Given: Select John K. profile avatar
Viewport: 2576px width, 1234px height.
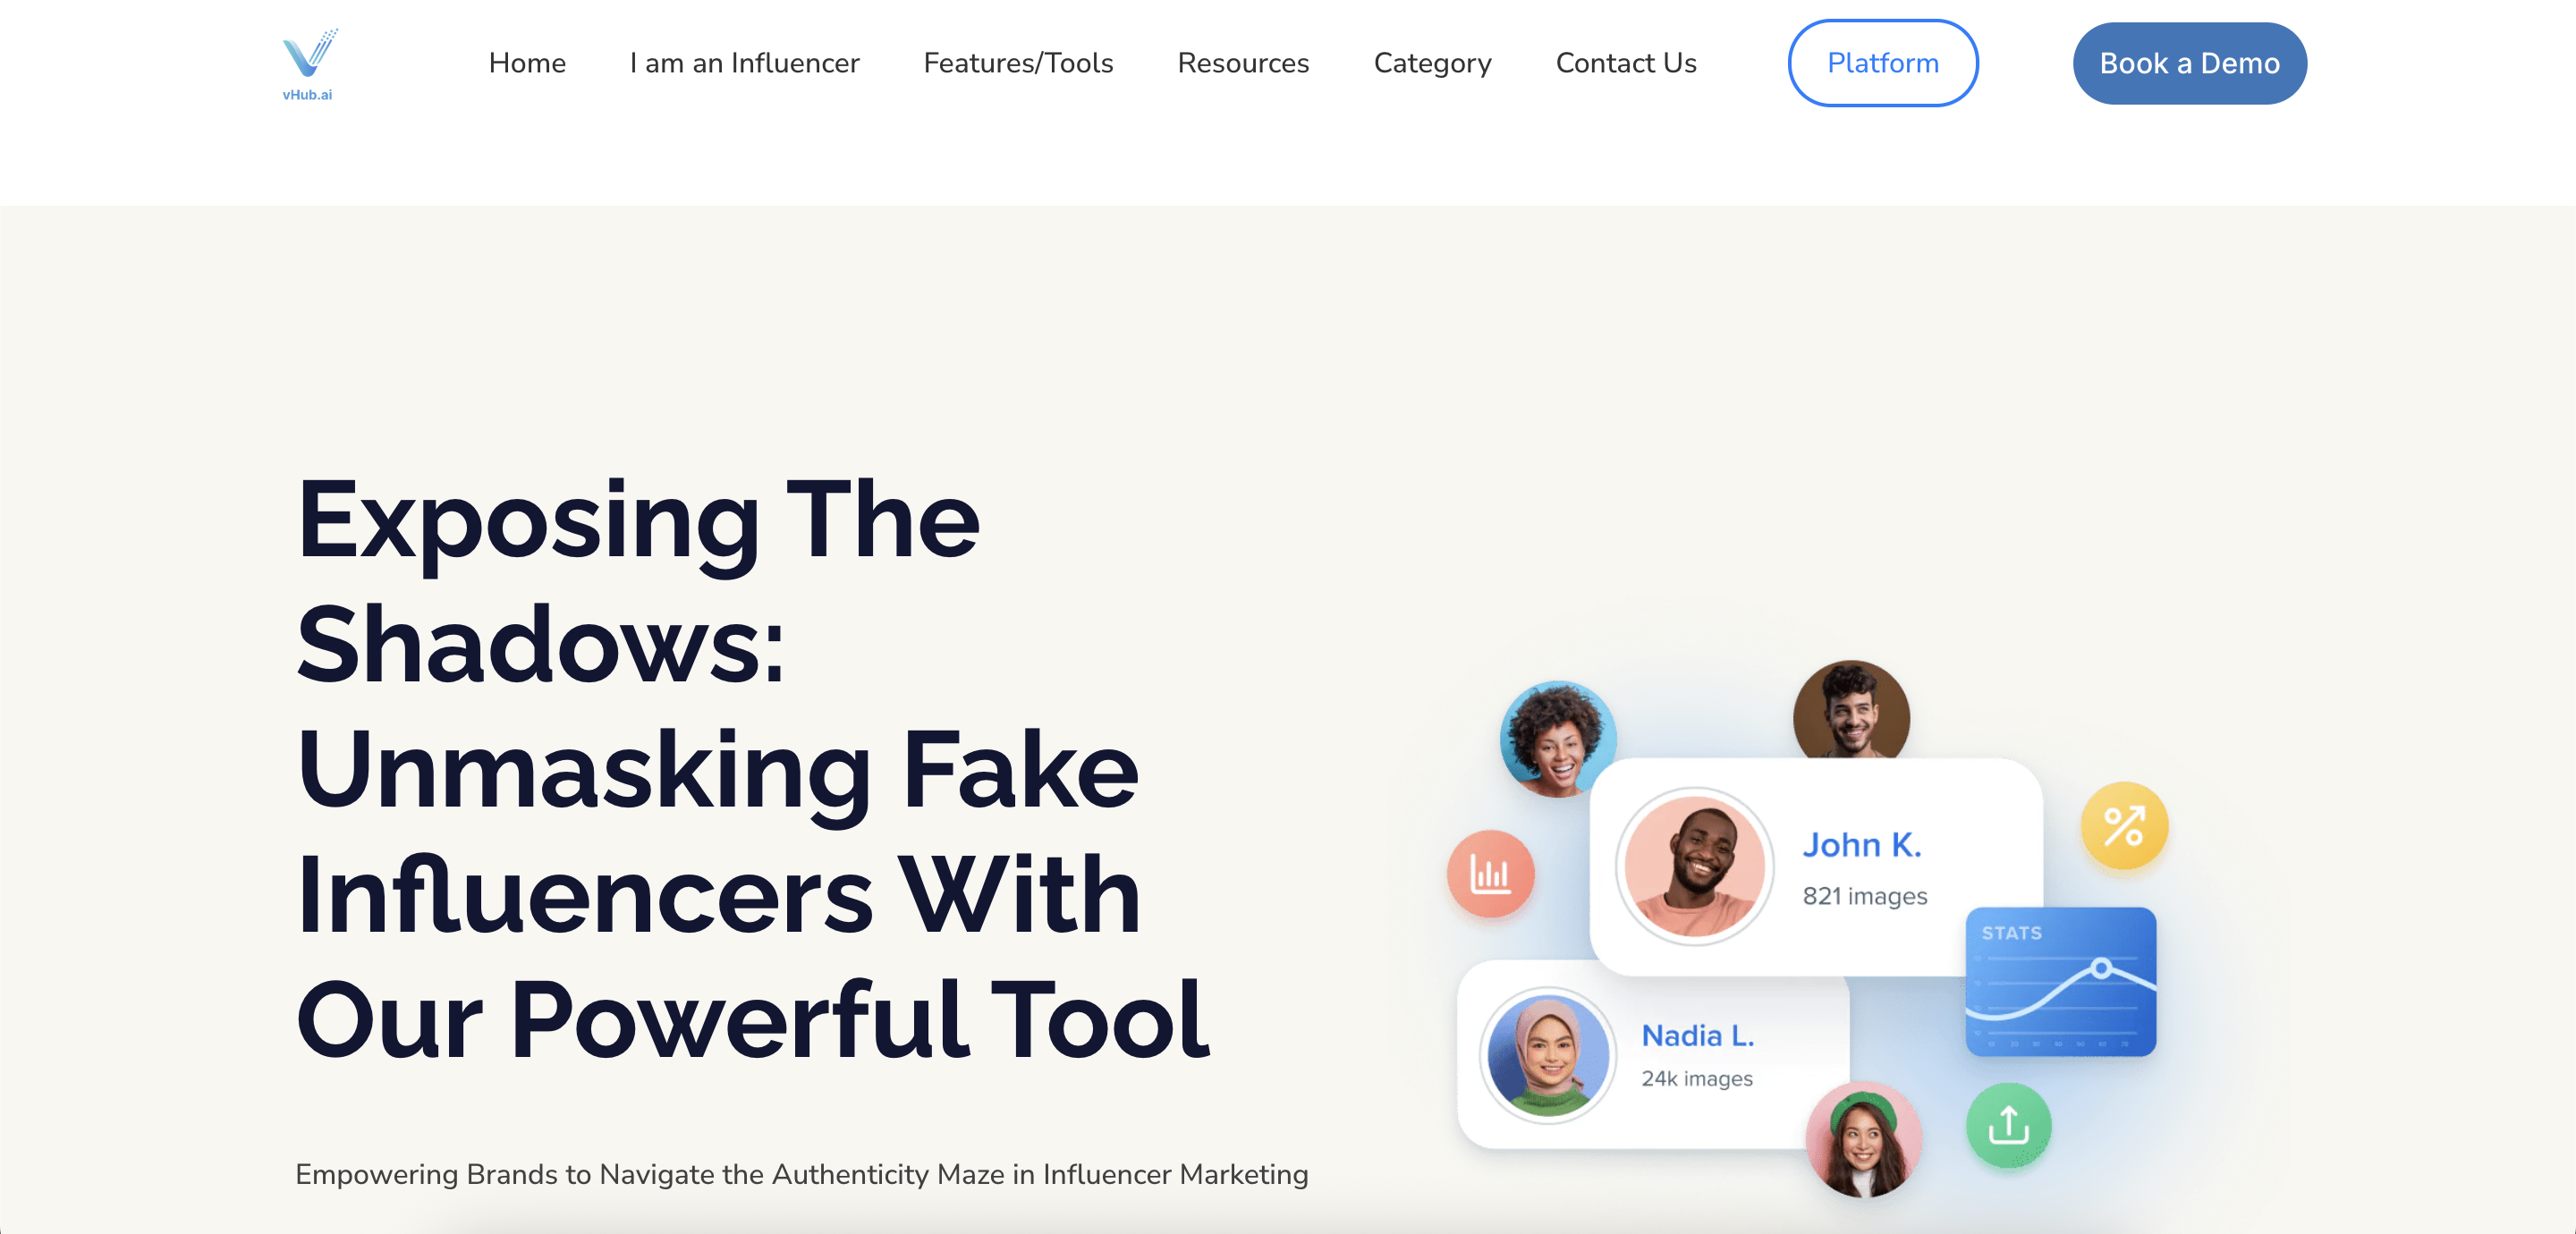Looking at the screenshot, I should pos(1694,866).
